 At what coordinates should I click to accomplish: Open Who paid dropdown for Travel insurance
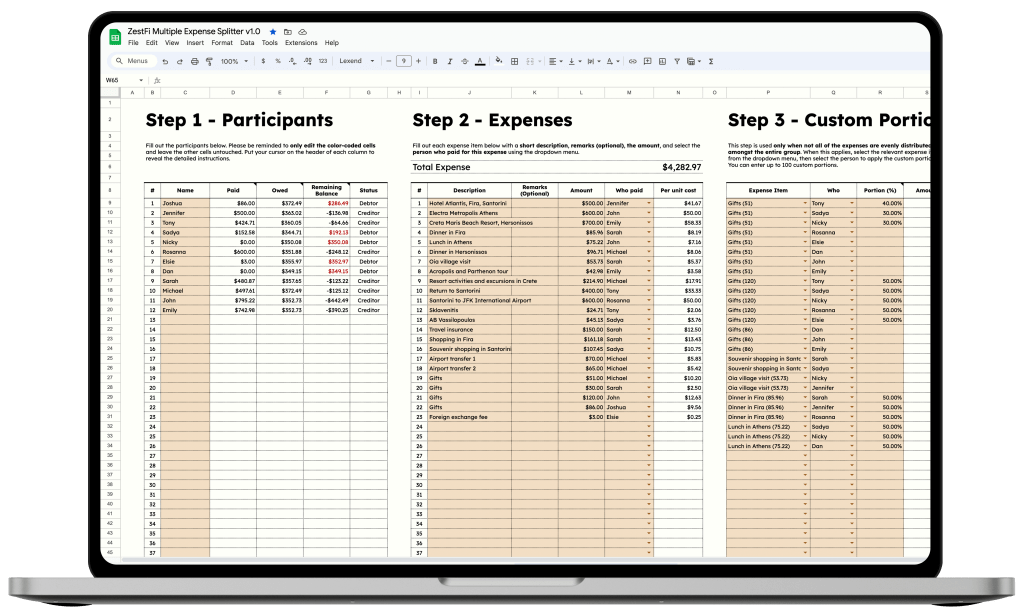648,329
